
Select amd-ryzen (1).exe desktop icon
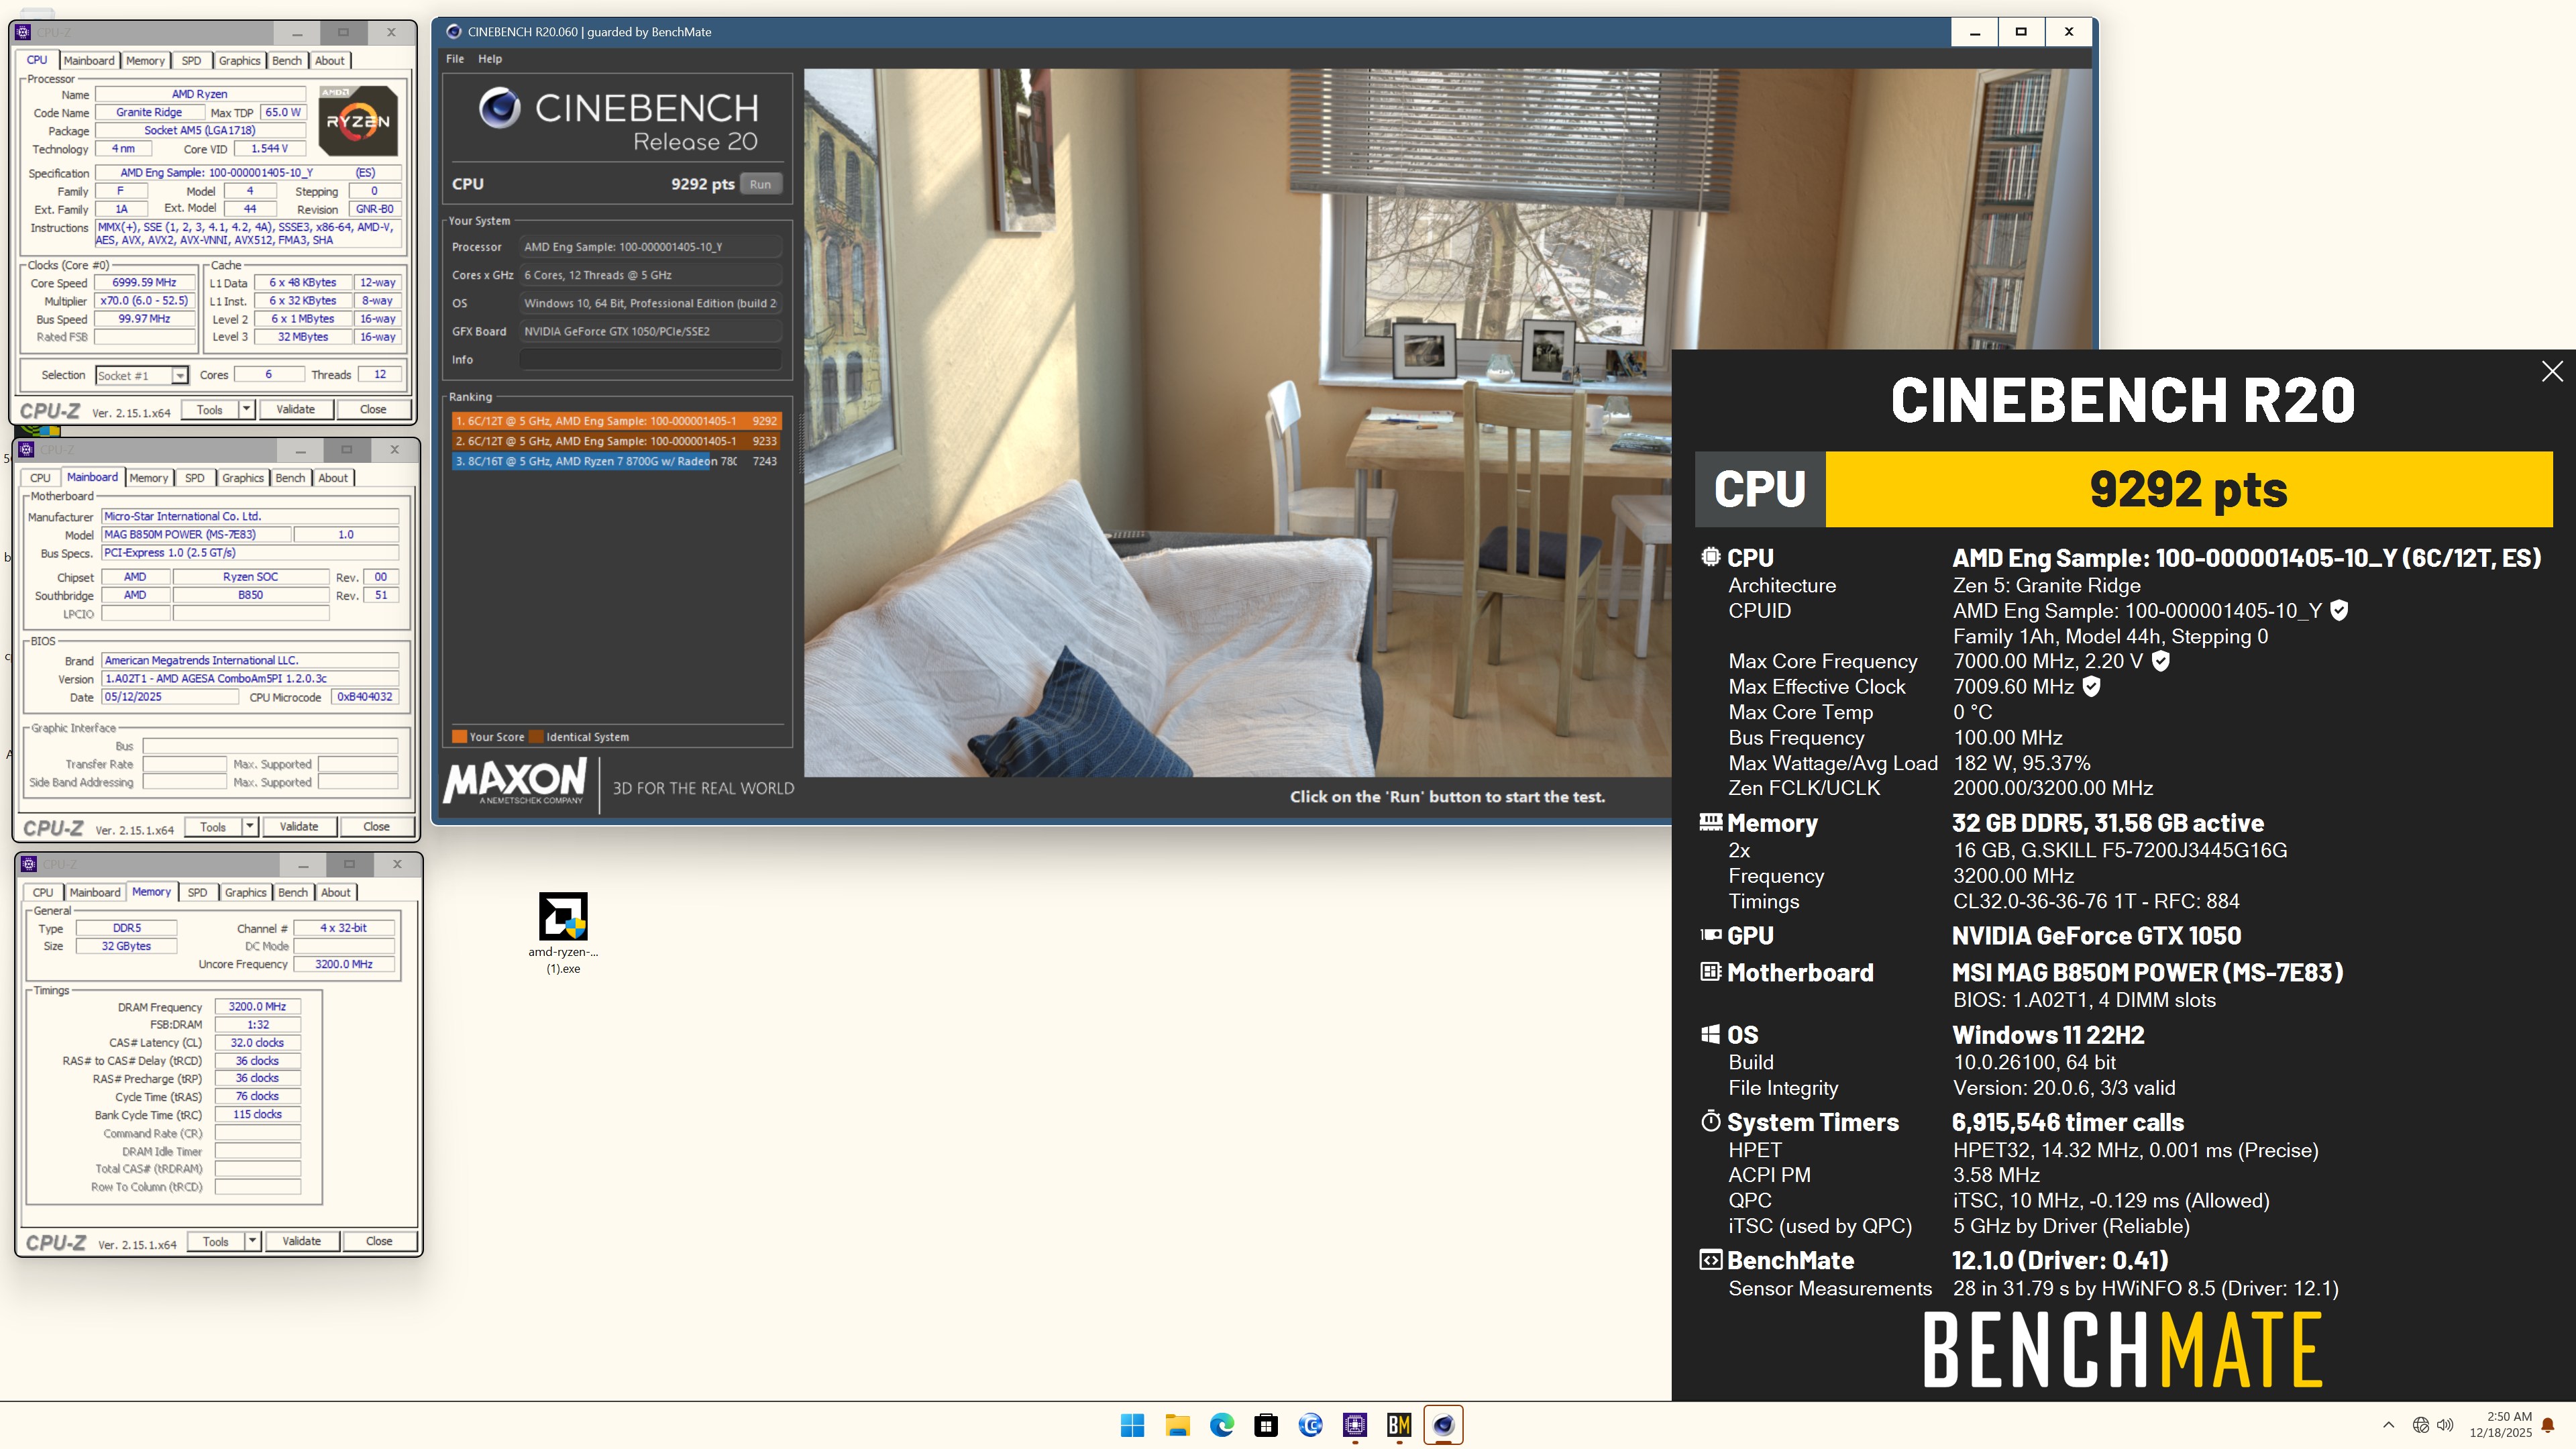click(563, 932)
